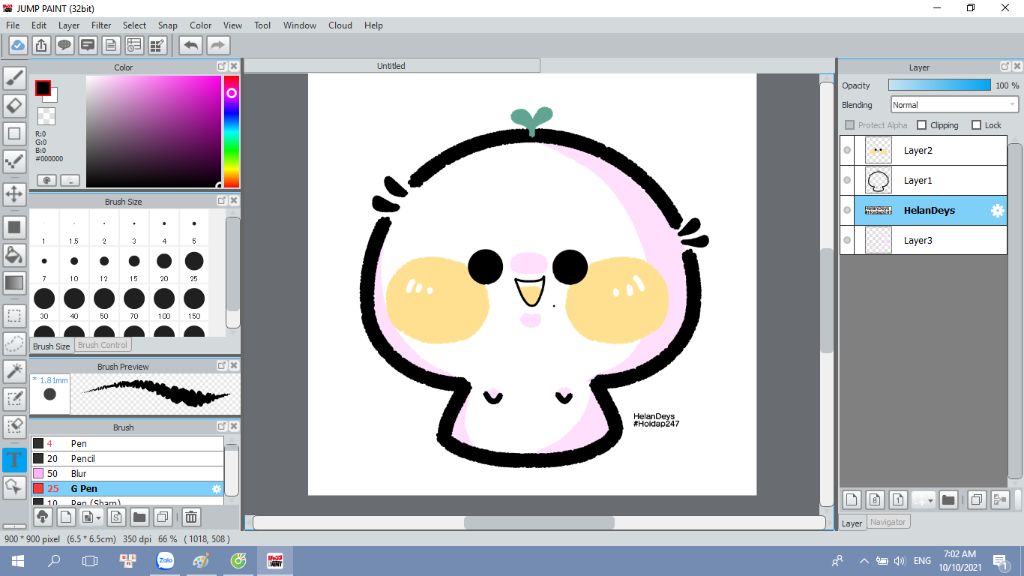Enable the Clipping checkbox
The height and width of the screenshot is (576, 1024).
coord(921,125)
